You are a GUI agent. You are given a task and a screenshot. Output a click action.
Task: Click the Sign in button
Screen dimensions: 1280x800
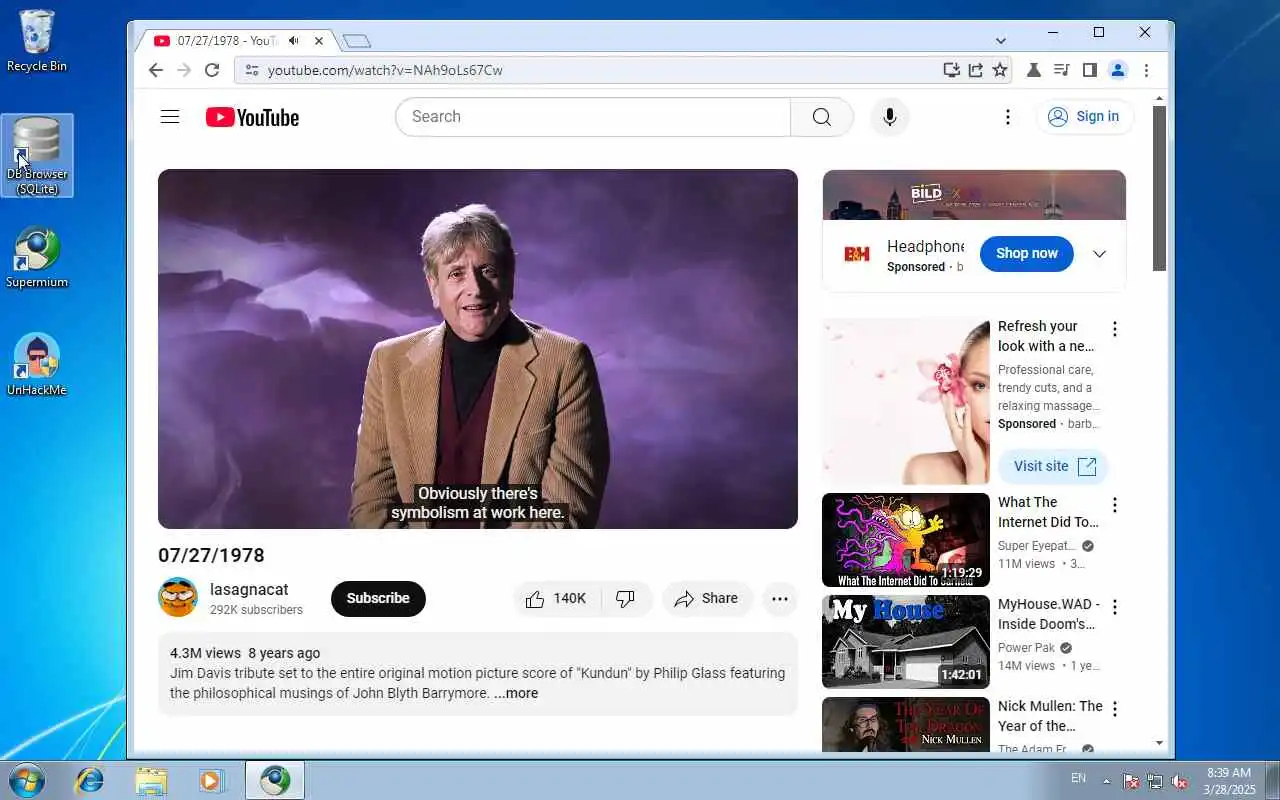tap(1084, 117)
